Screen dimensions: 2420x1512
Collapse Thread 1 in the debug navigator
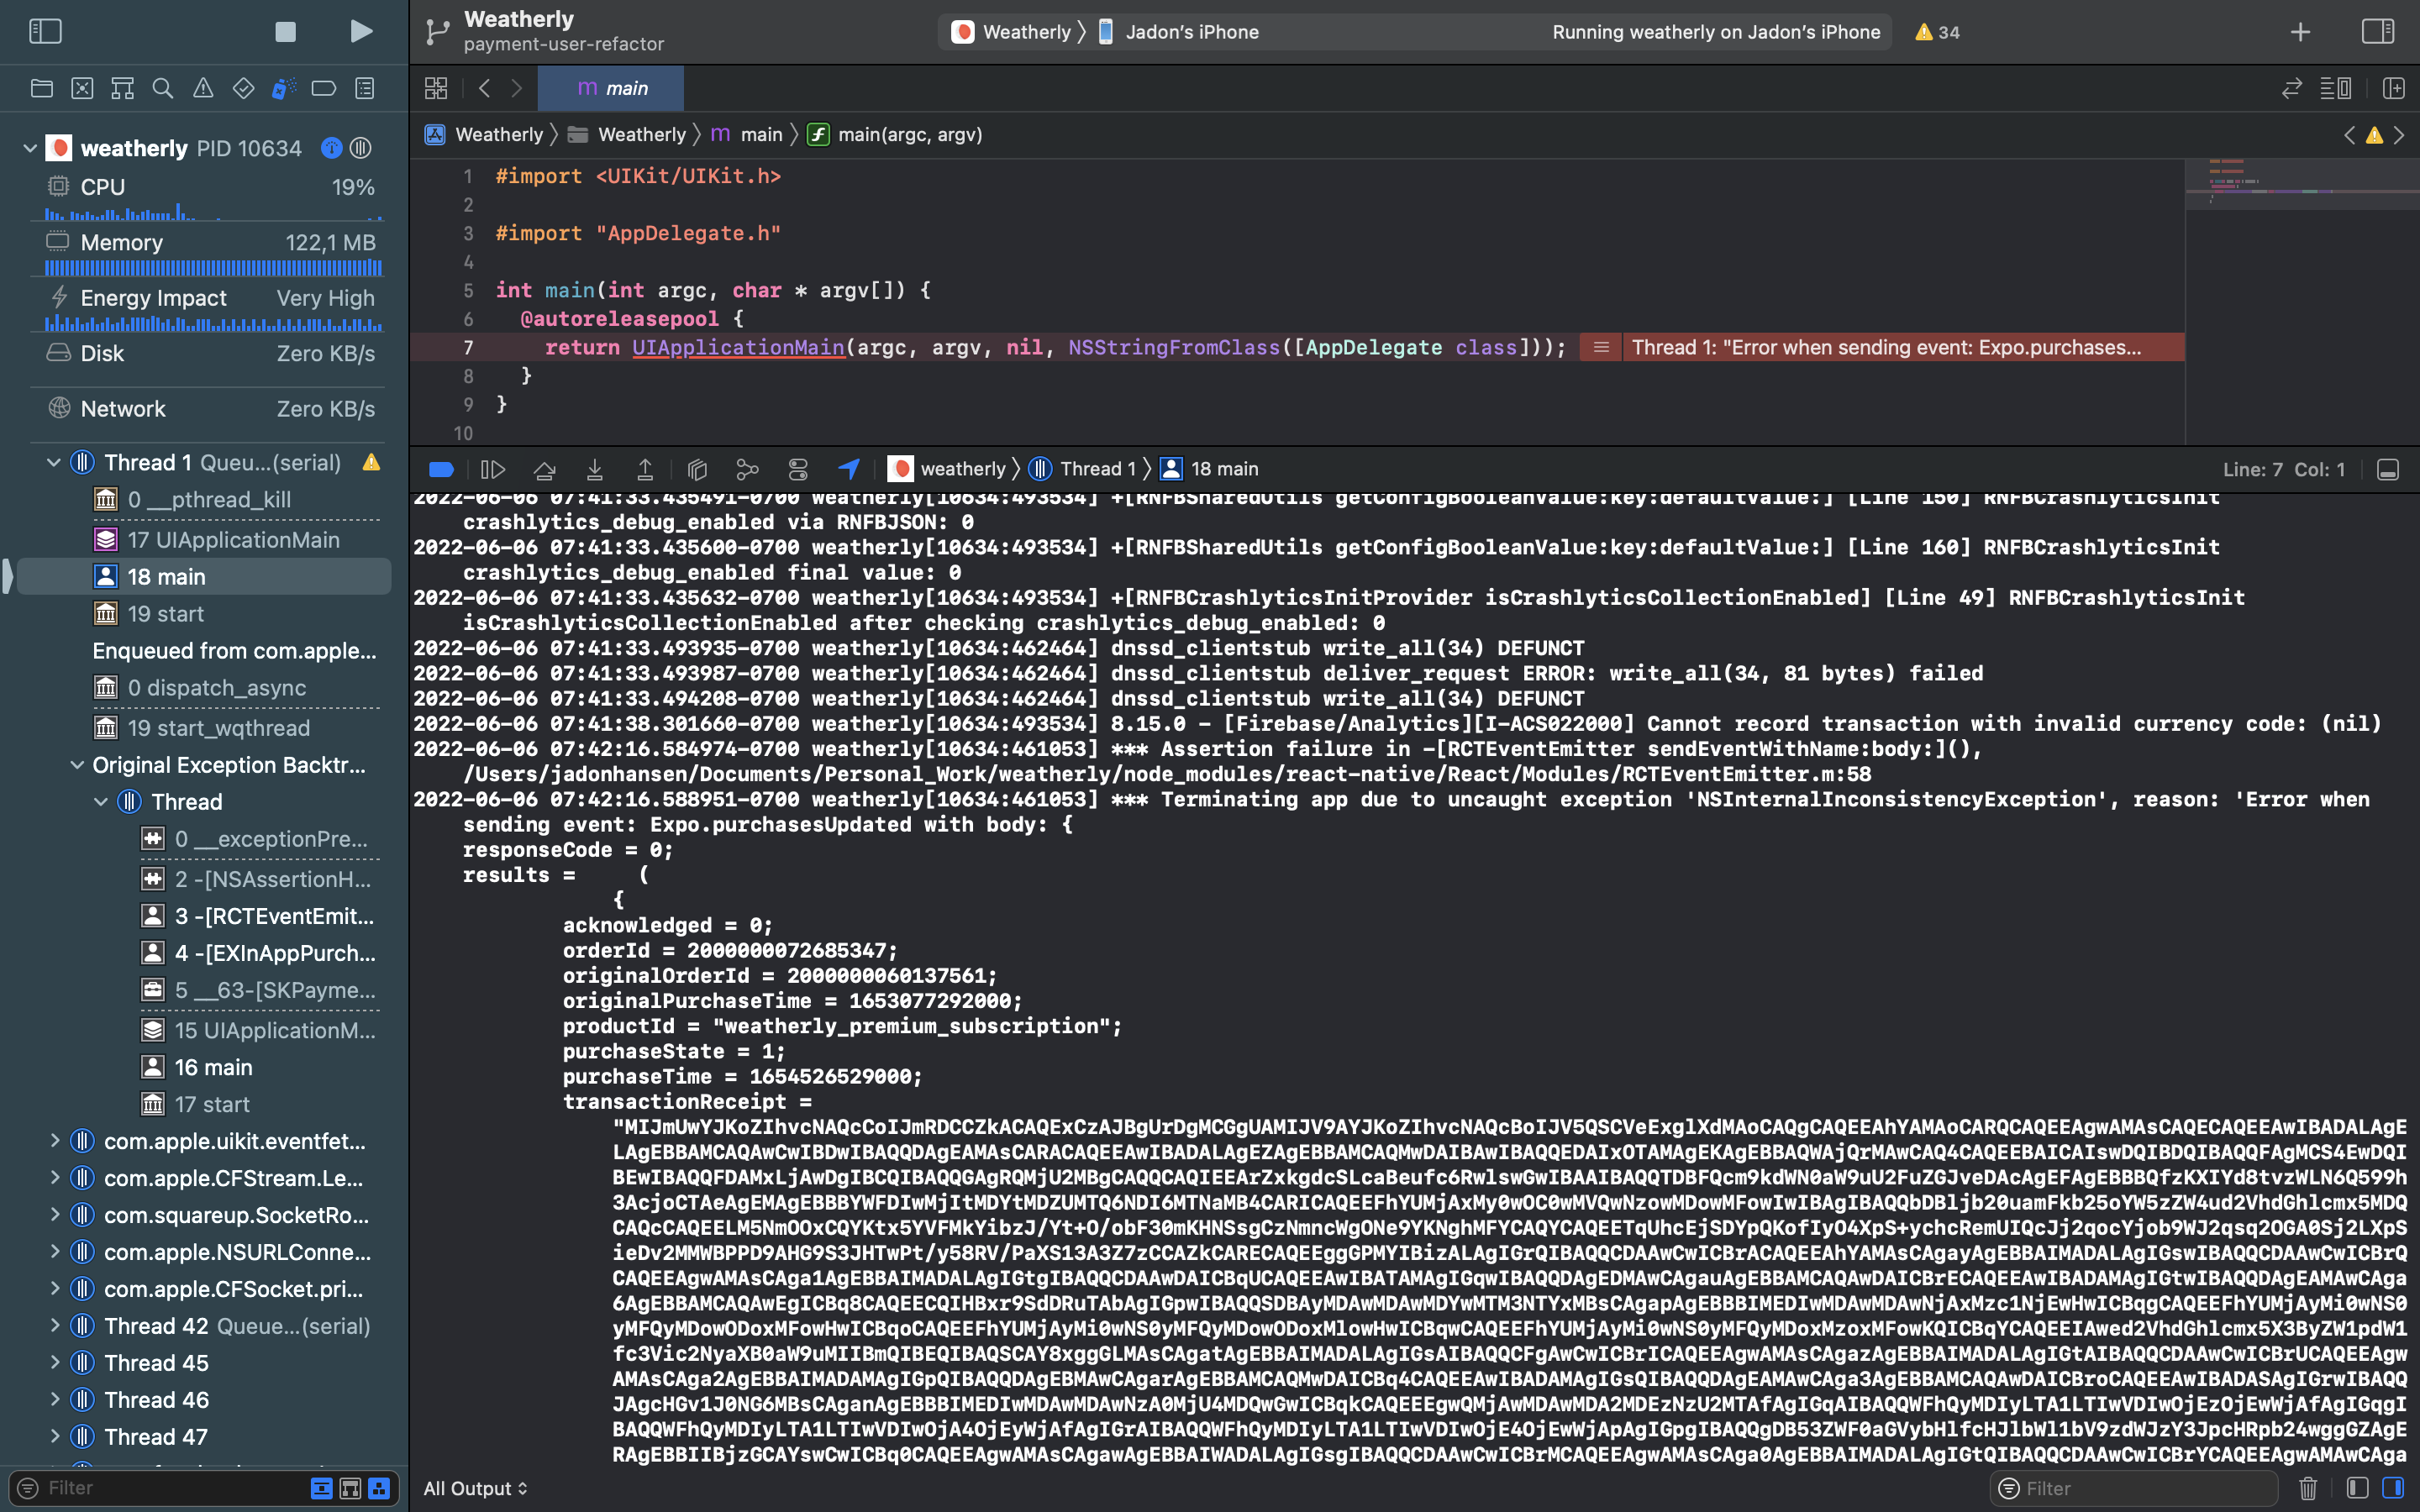pos(52,462)
